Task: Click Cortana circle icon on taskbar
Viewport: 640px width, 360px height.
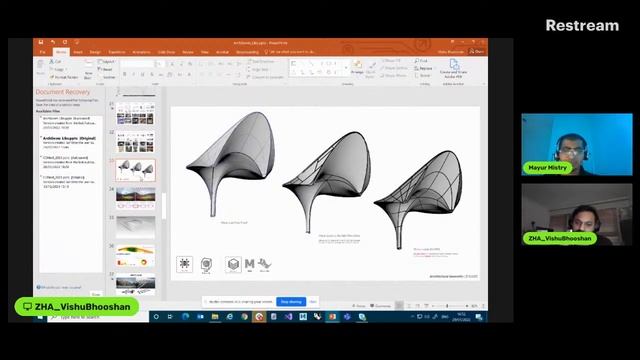Action: [x=156, y=317]
